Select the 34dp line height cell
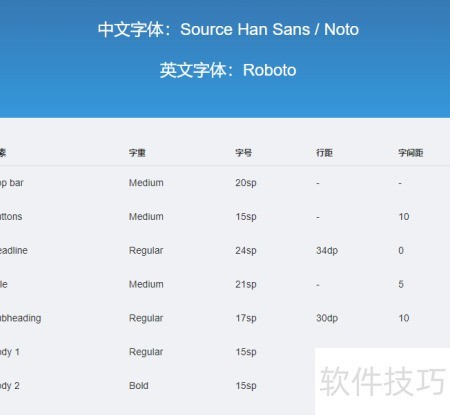This screenshot has height=415, width=450. click(x=327, y=251)
